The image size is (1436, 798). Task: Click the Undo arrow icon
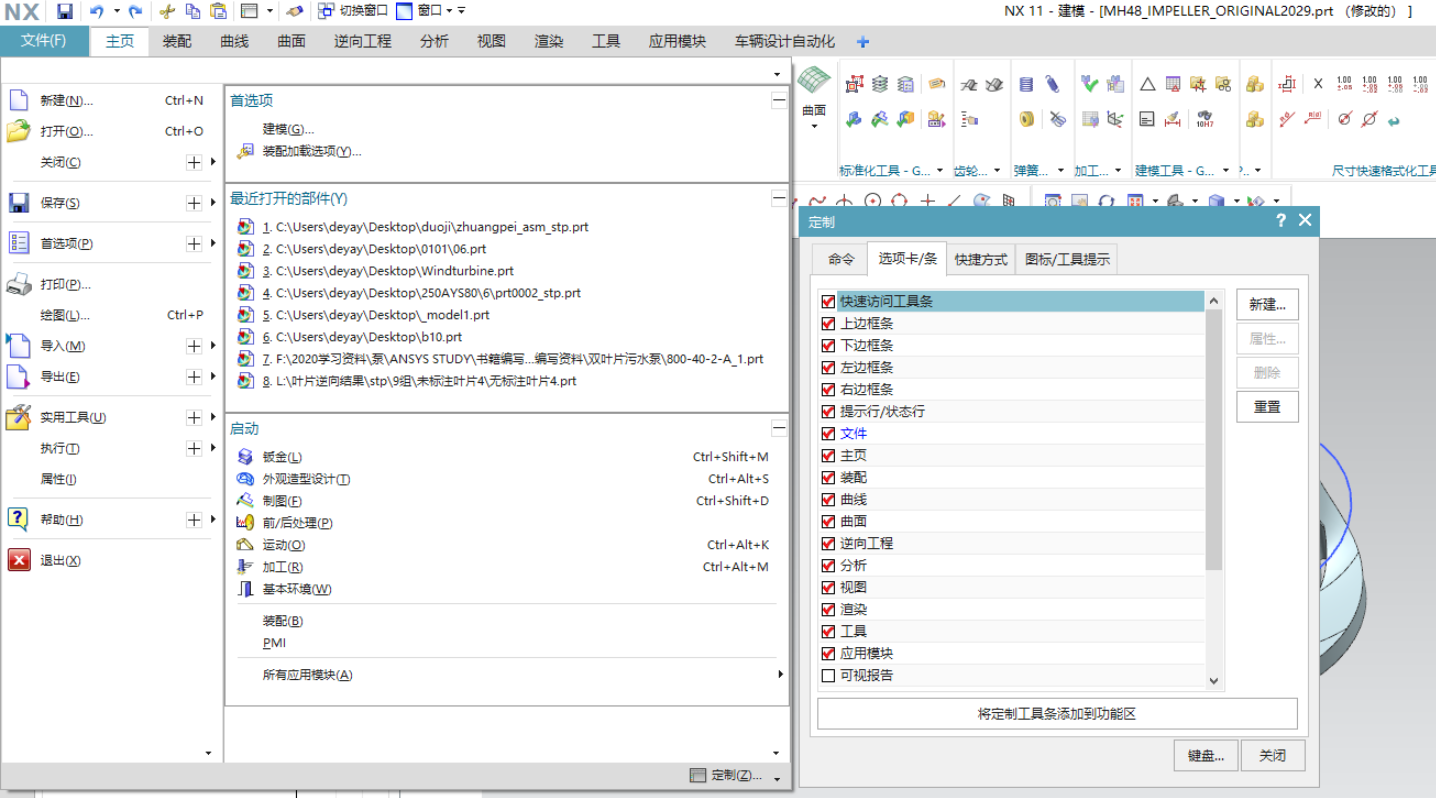click(97, 11)
